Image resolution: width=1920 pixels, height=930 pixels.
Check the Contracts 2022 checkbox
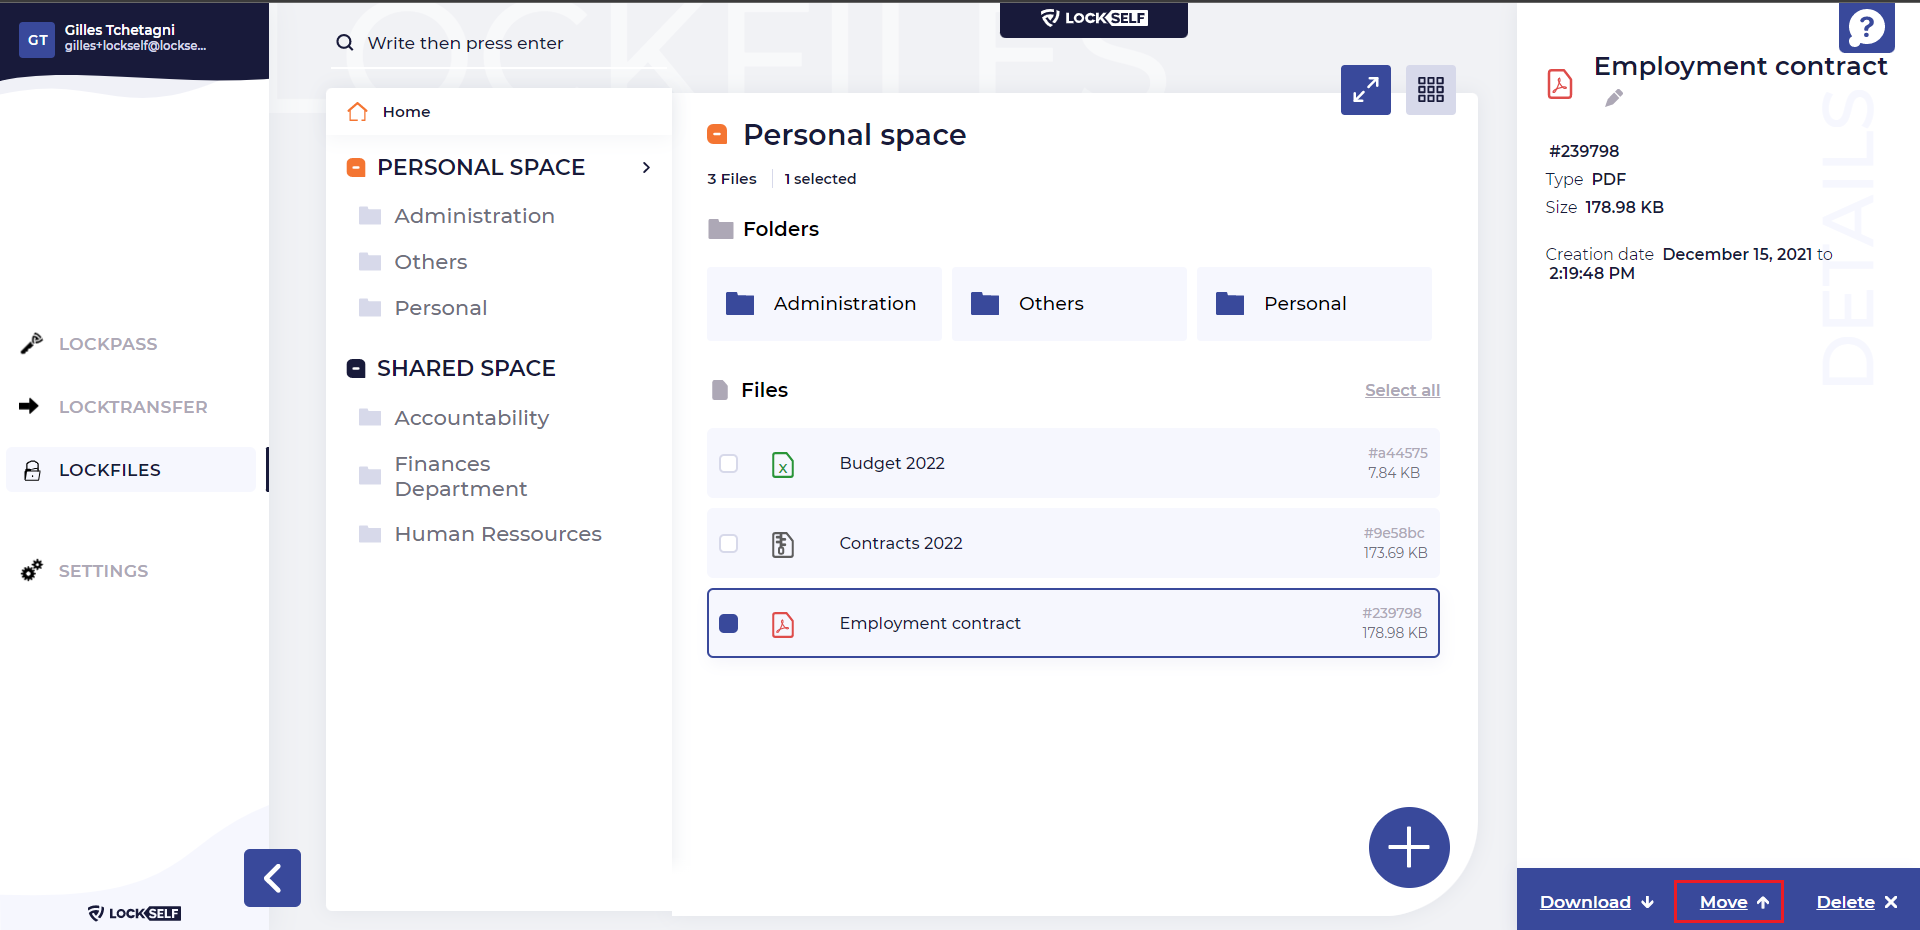tap(729, 544)
